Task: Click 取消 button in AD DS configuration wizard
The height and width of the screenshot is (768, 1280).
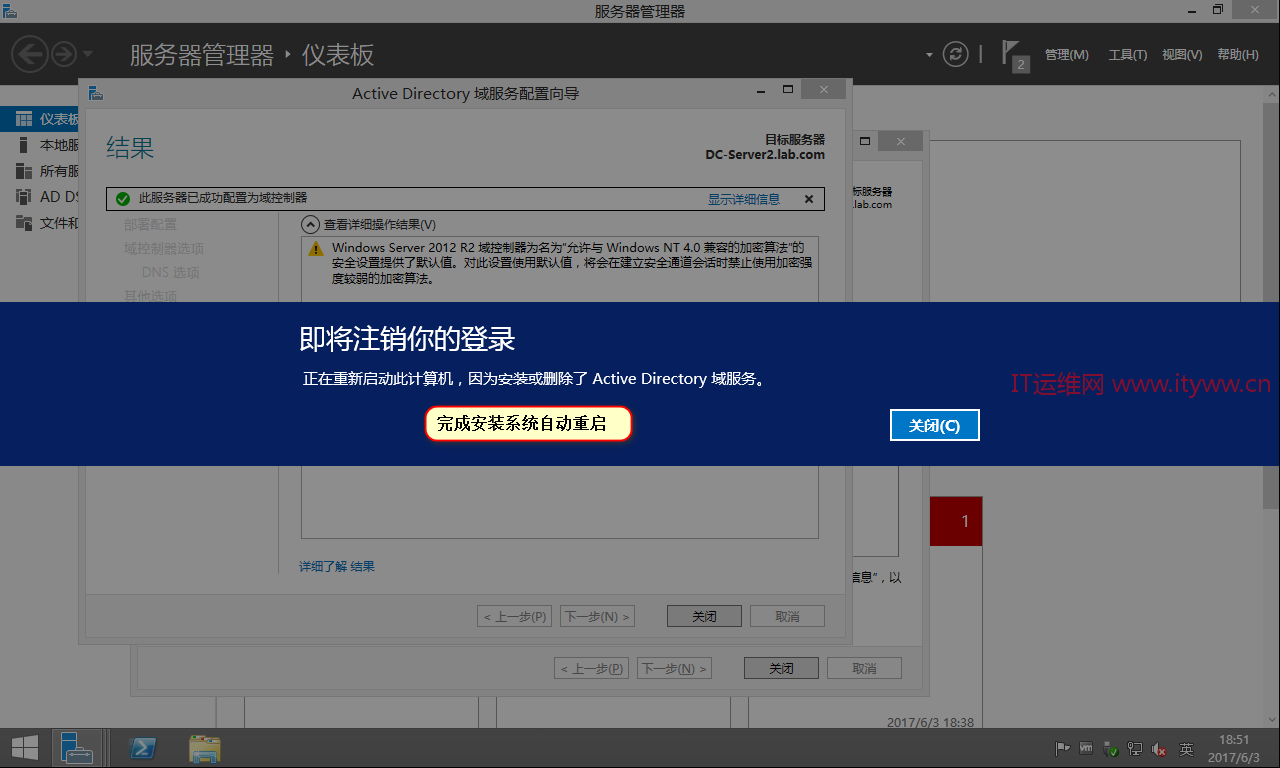Action: tap(787, 616)
